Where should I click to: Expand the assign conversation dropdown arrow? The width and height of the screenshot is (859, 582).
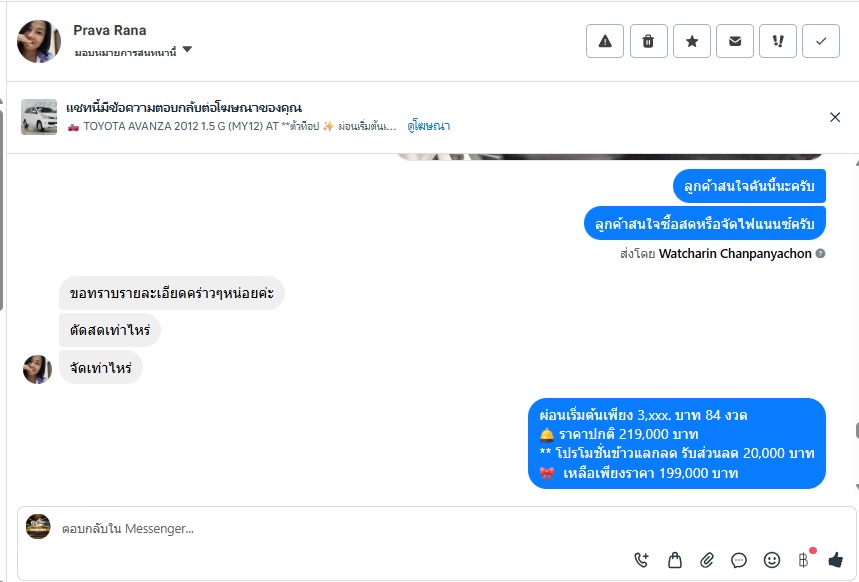pyautogui.click(x=187, y=49)
